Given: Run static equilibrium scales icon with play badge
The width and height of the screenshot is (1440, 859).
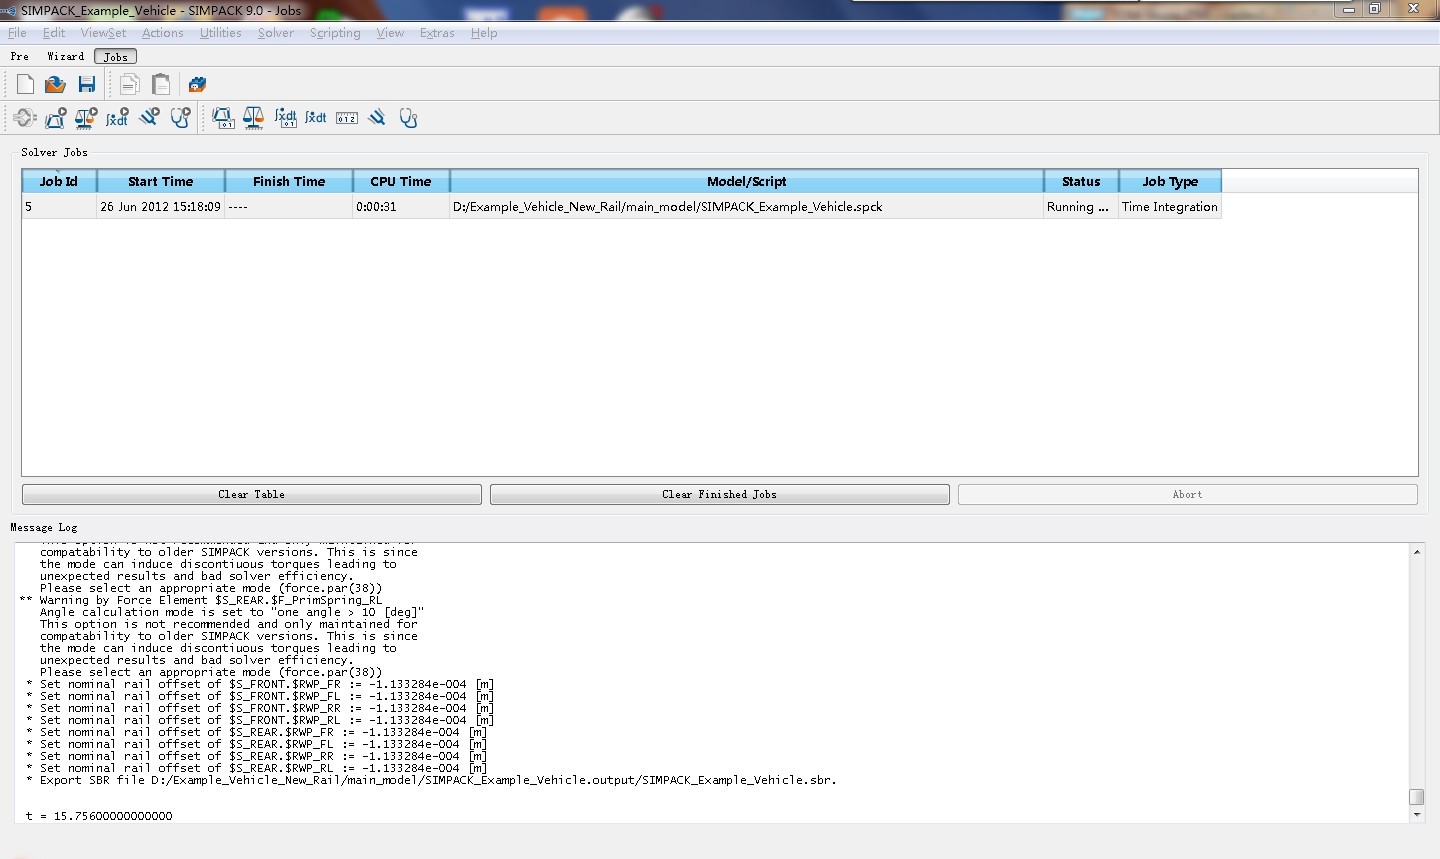Looking at the screenshot, I should [x=86, y=118].
